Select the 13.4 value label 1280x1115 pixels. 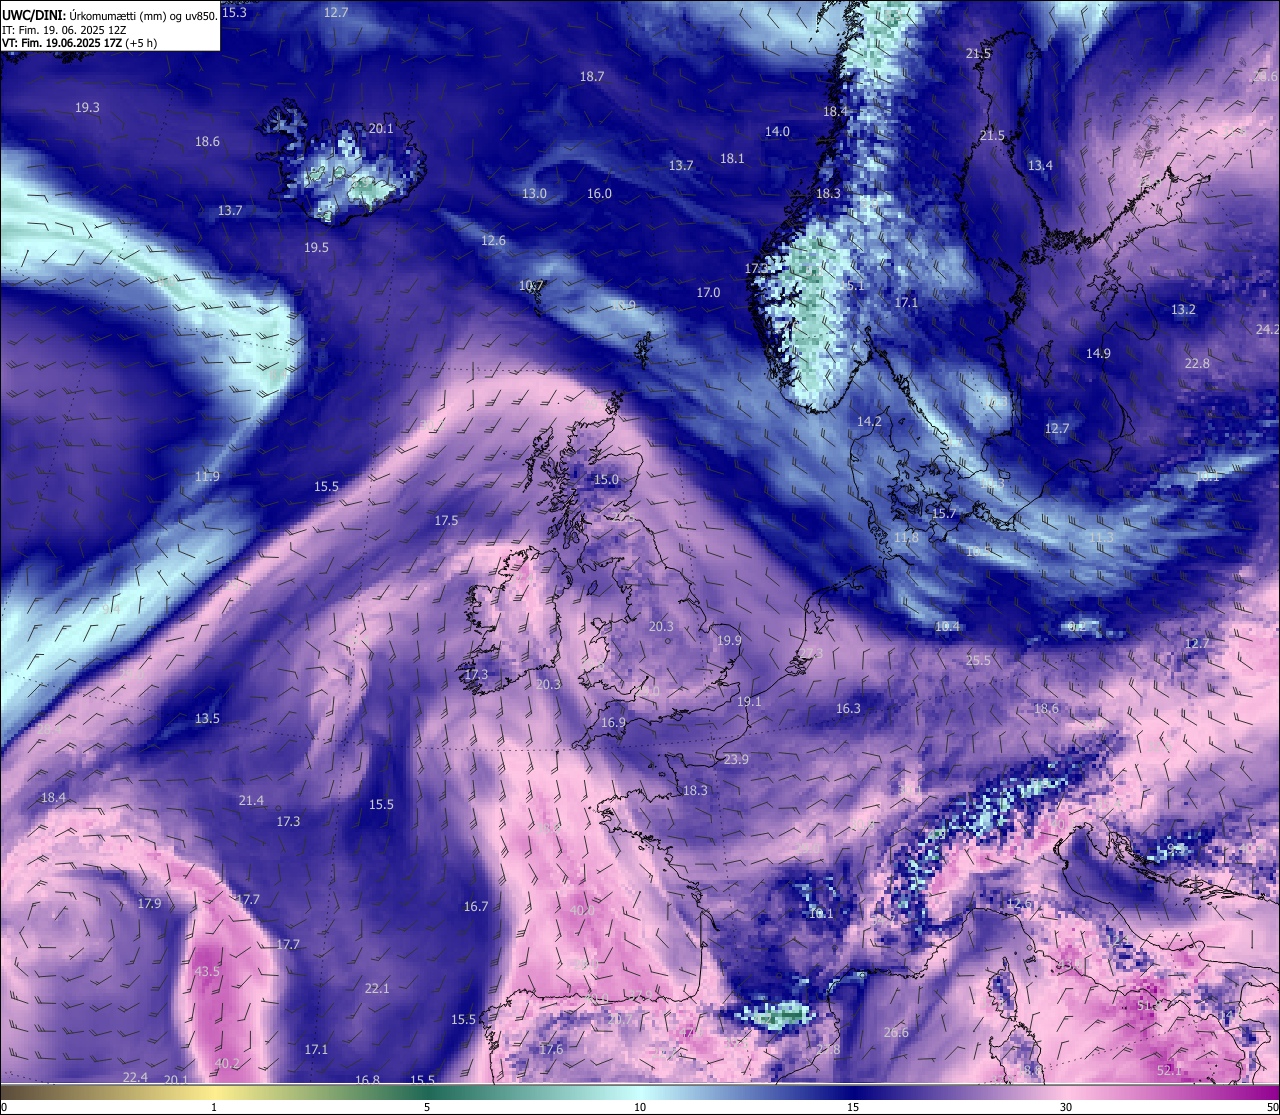(1040, 165)
